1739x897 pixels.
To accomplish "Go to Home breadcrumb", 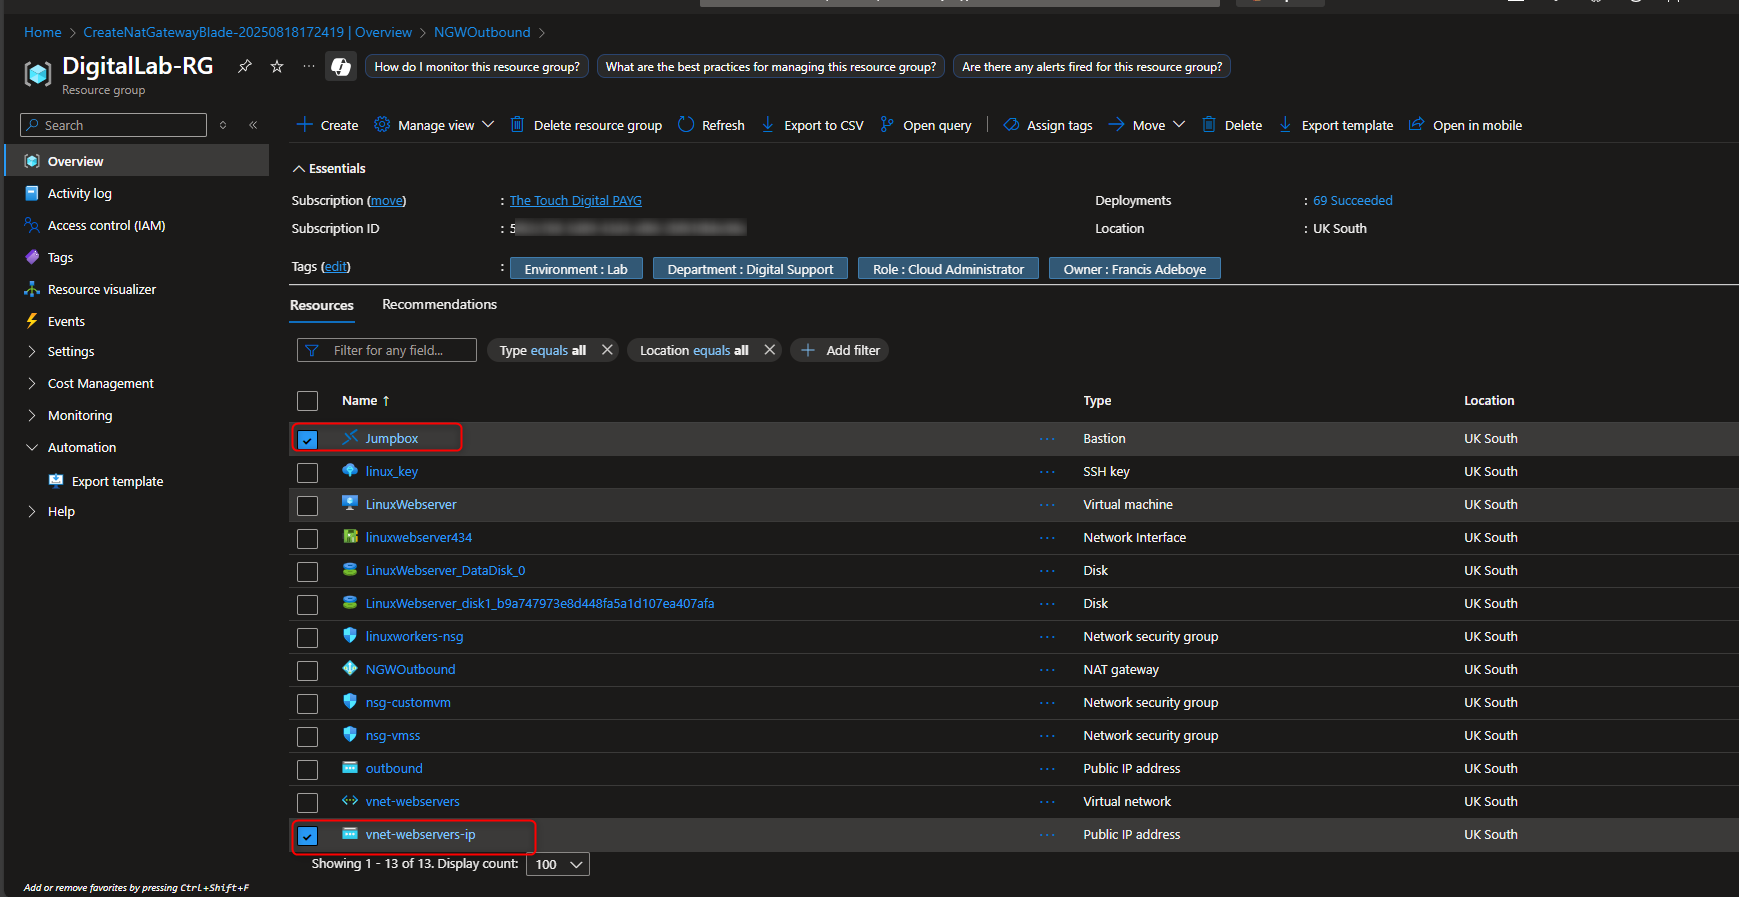I will click(43, 32).
